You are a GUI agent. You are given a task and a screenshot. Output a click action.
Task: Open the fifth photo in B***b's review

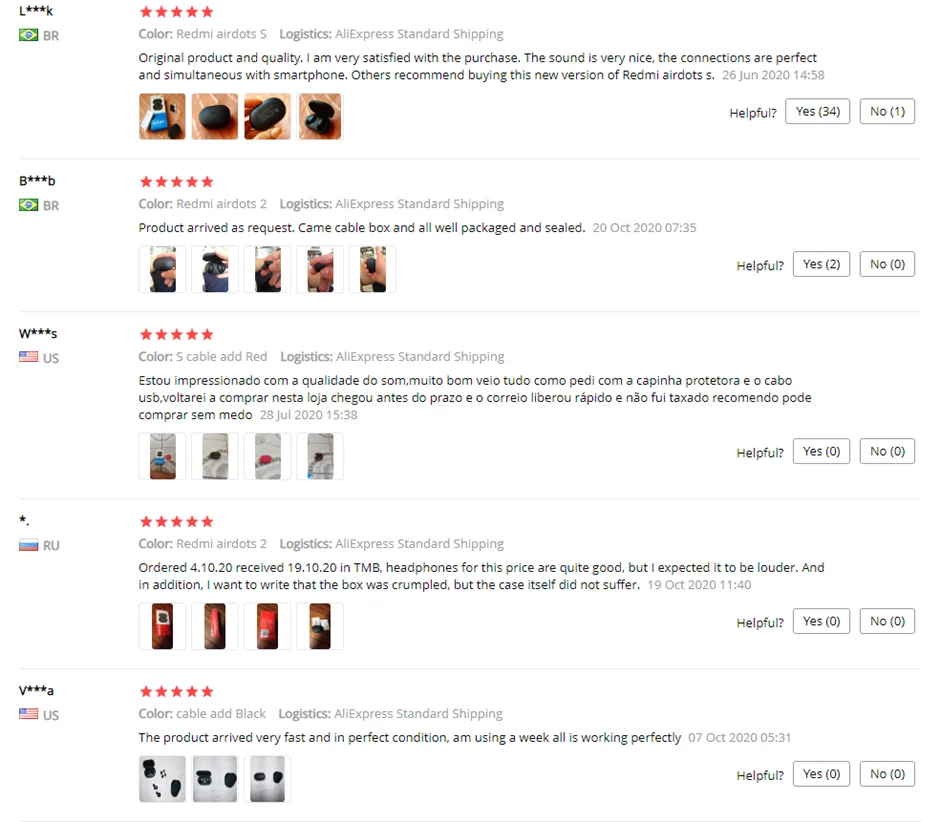[372, 269]
